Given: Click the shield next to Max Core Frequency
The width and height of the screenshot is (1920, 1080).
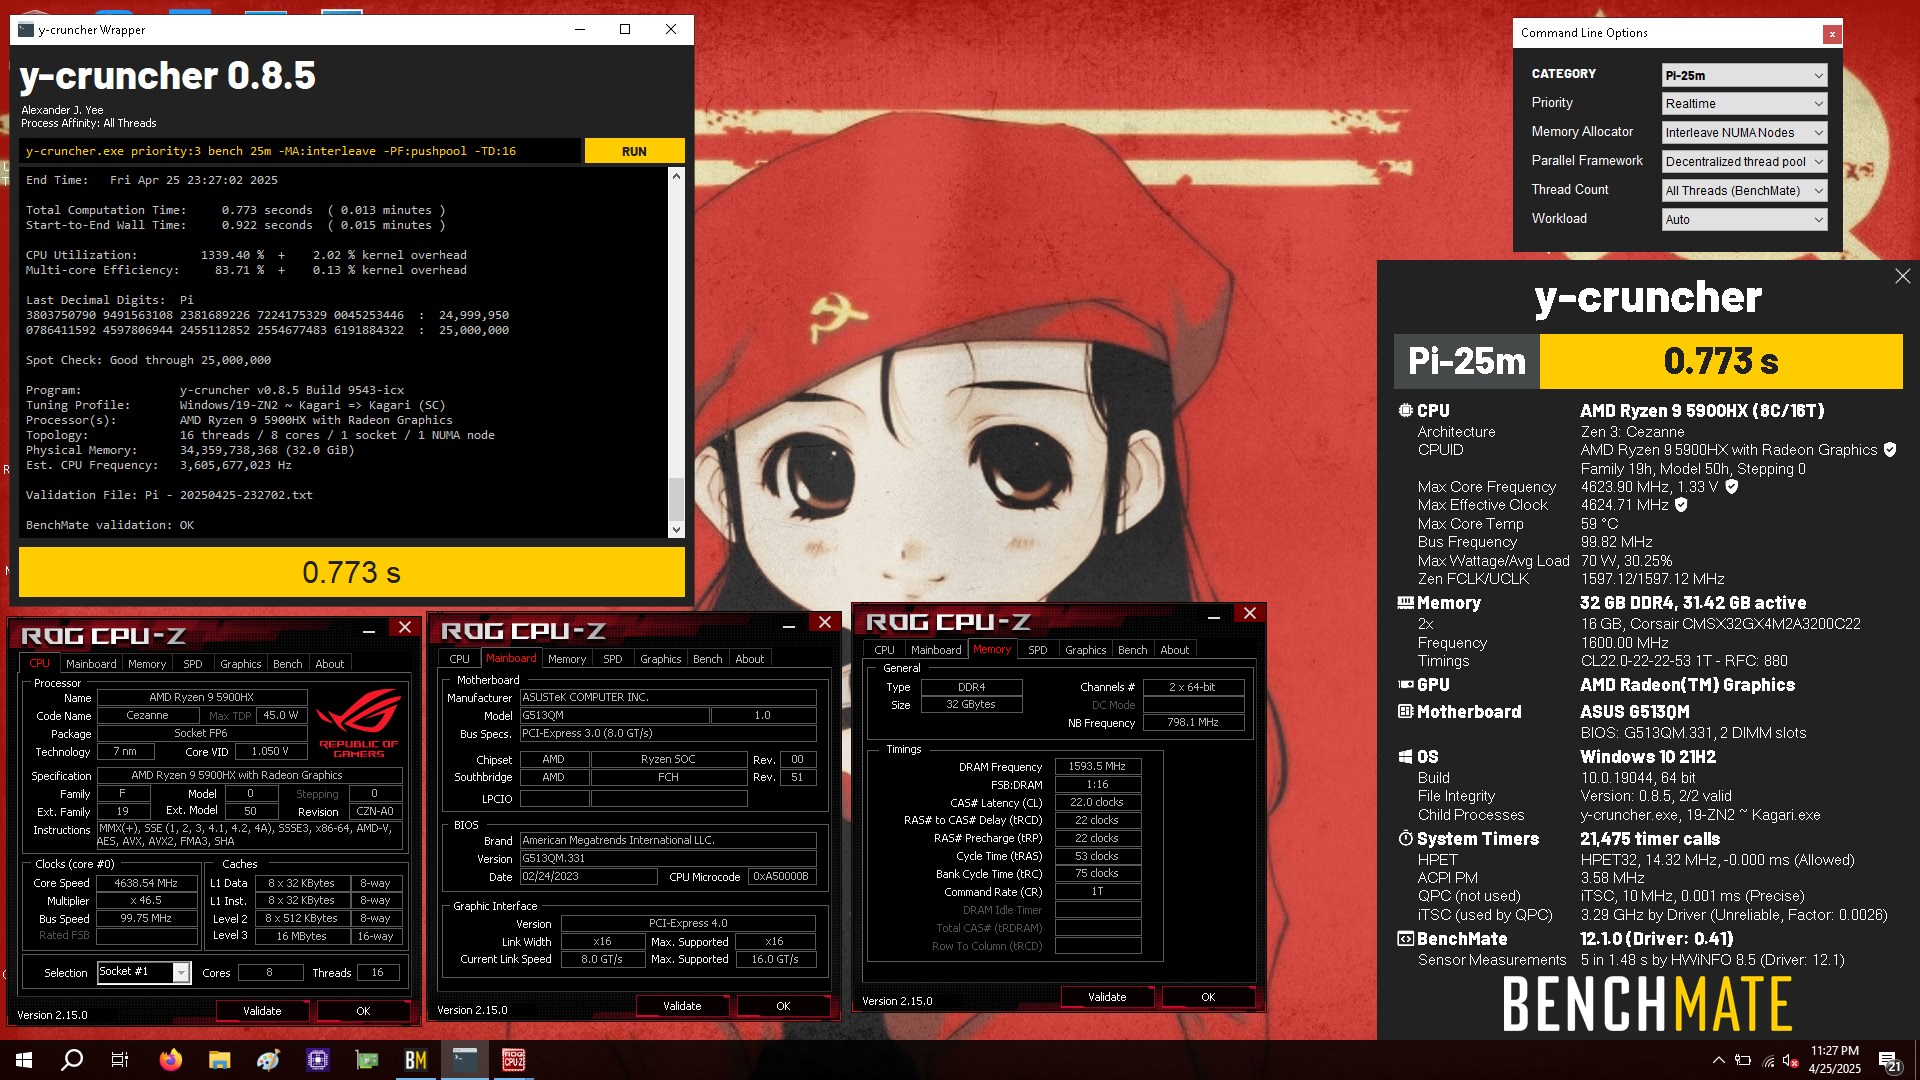Looking at the screenshot, I should [x=1732, y=487].
